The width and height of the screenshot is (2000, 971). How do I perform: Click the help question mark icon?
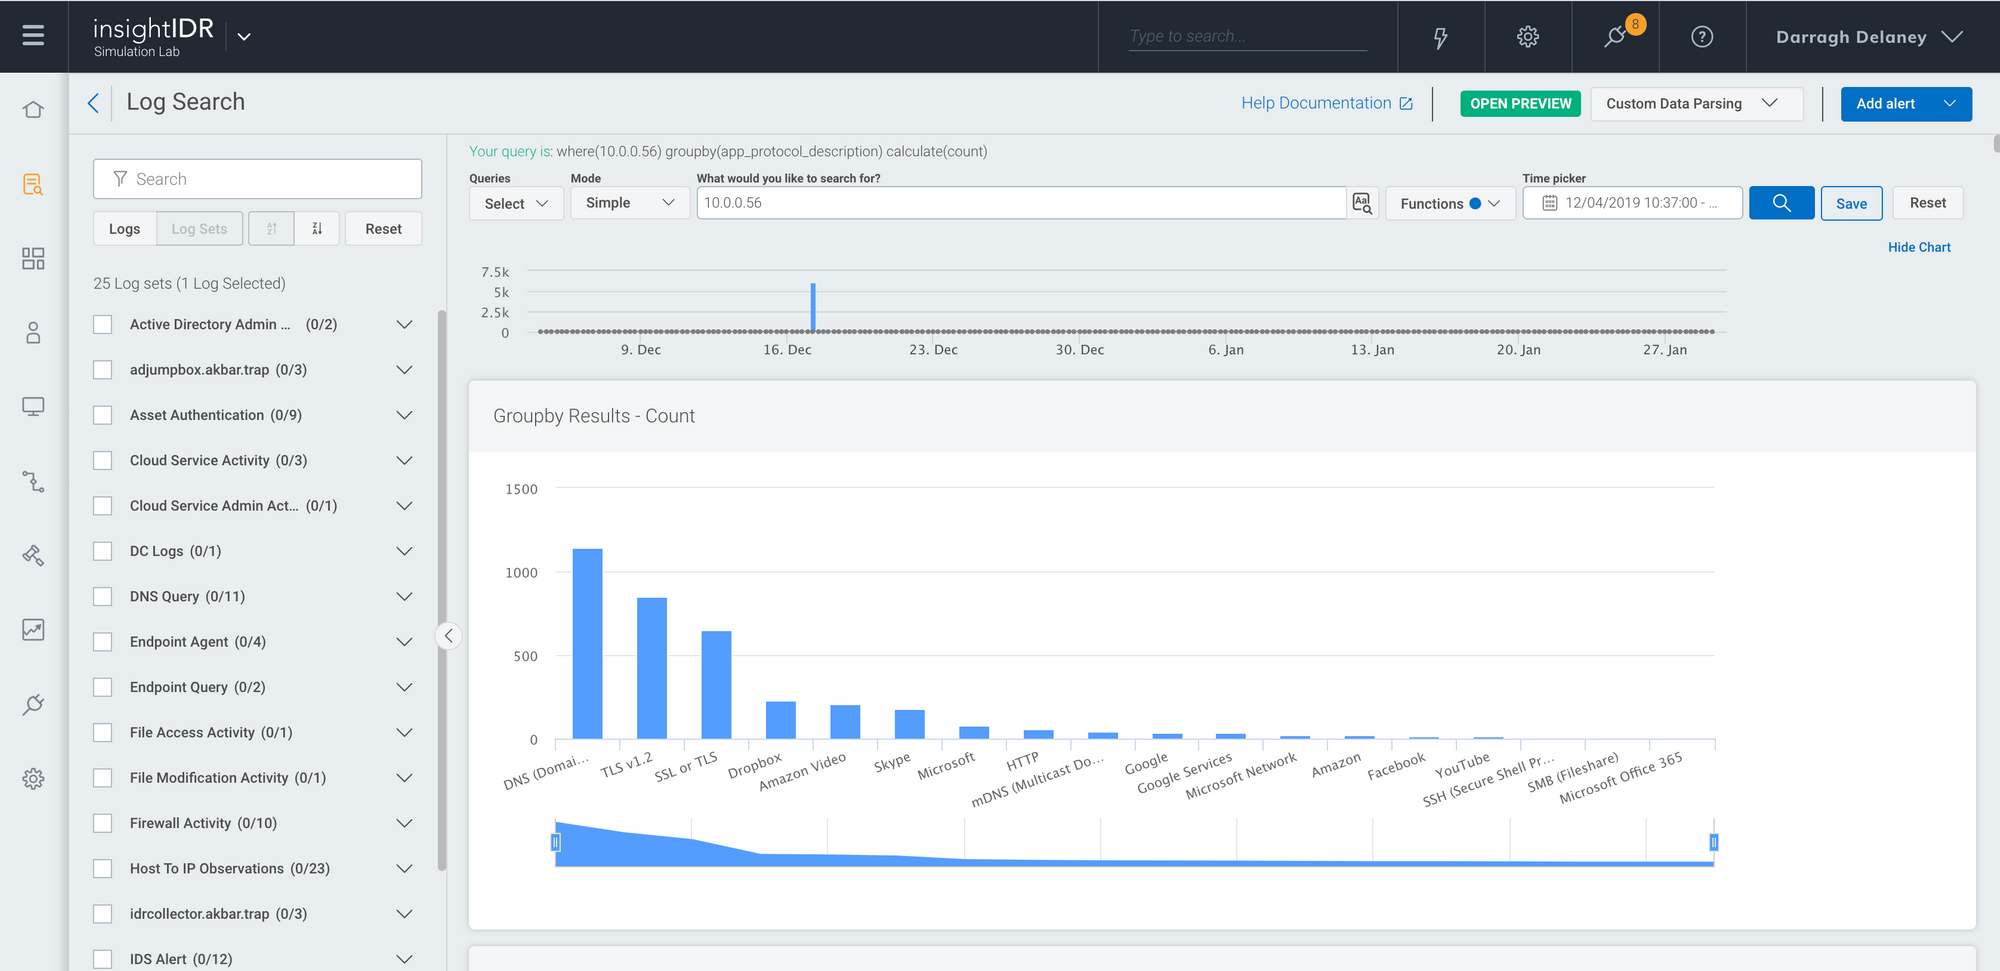point(1701,37)
